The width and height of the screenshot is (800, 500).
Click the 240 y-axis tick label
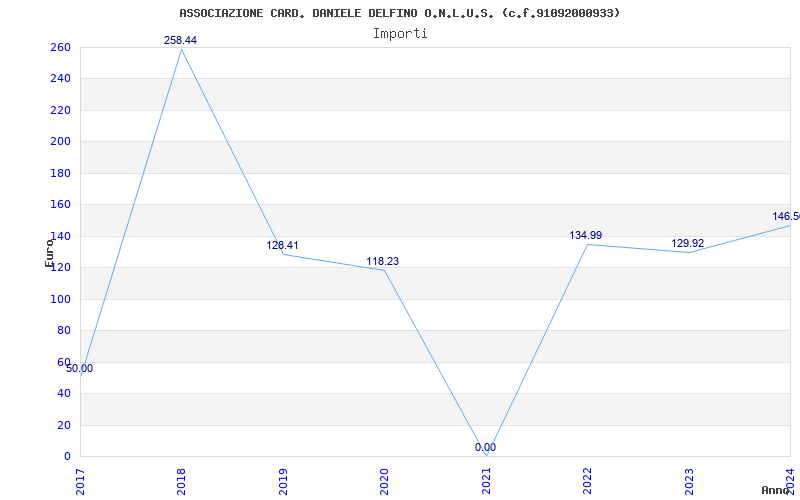pos(60,79)
